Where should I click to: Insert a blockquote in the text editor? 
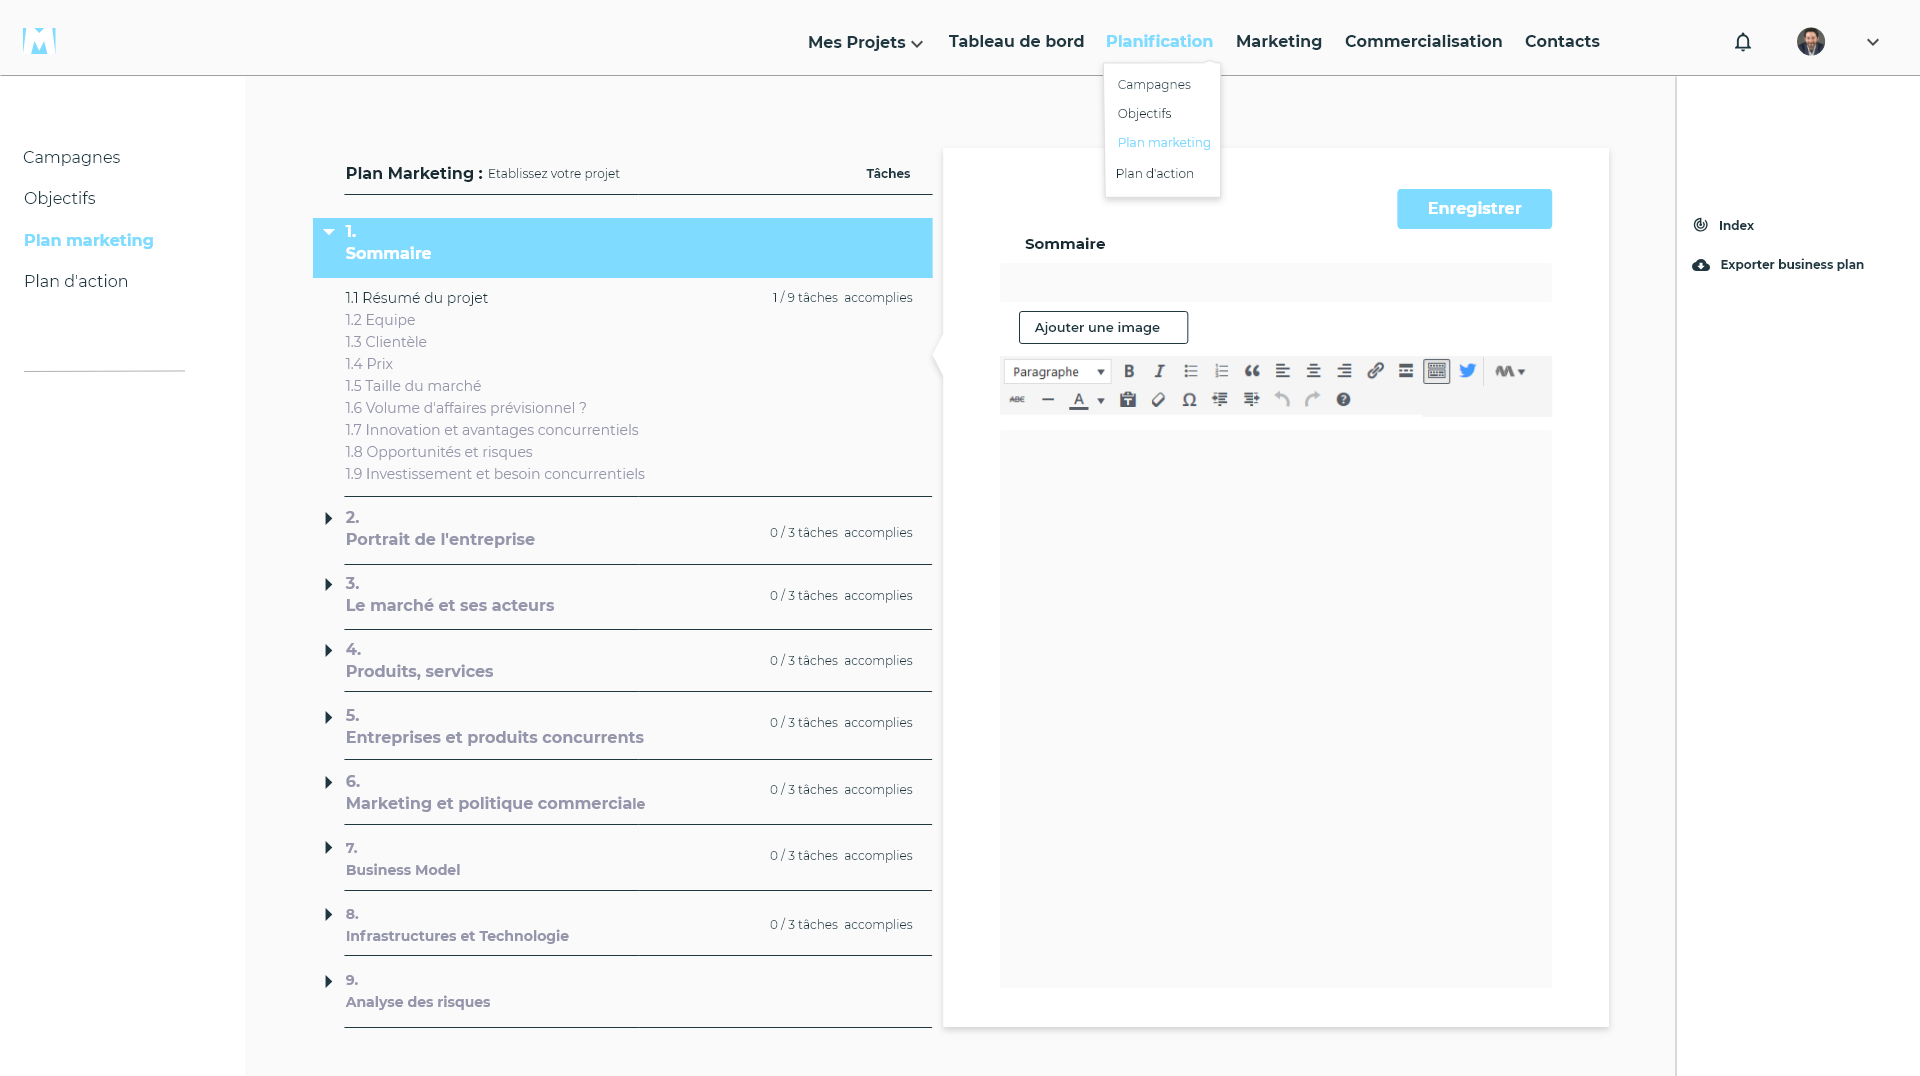coord(1252,371)
